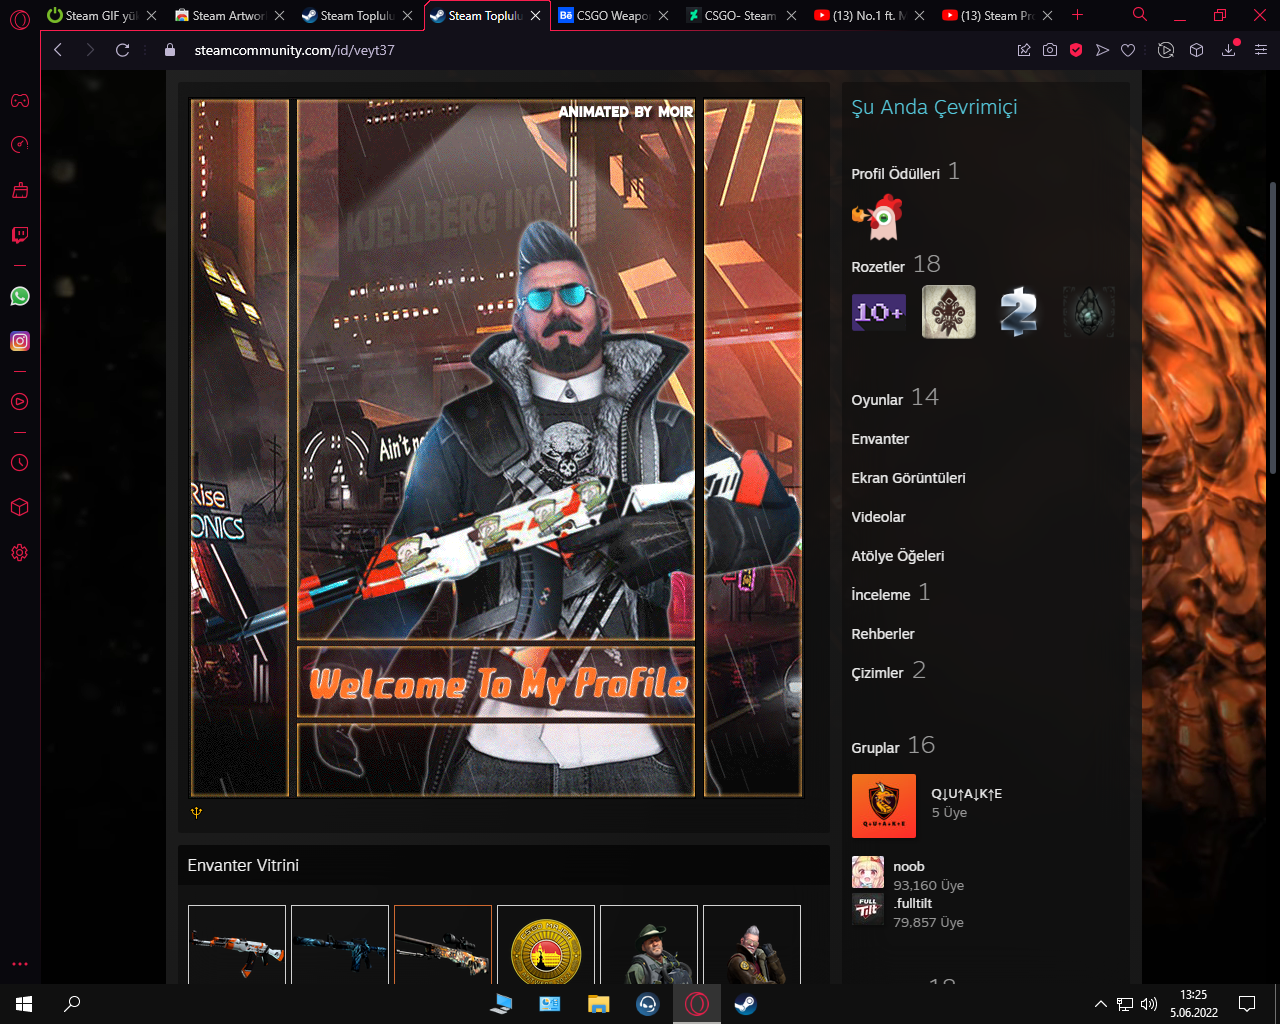Click the chicken profile award icon

point(877,217)
